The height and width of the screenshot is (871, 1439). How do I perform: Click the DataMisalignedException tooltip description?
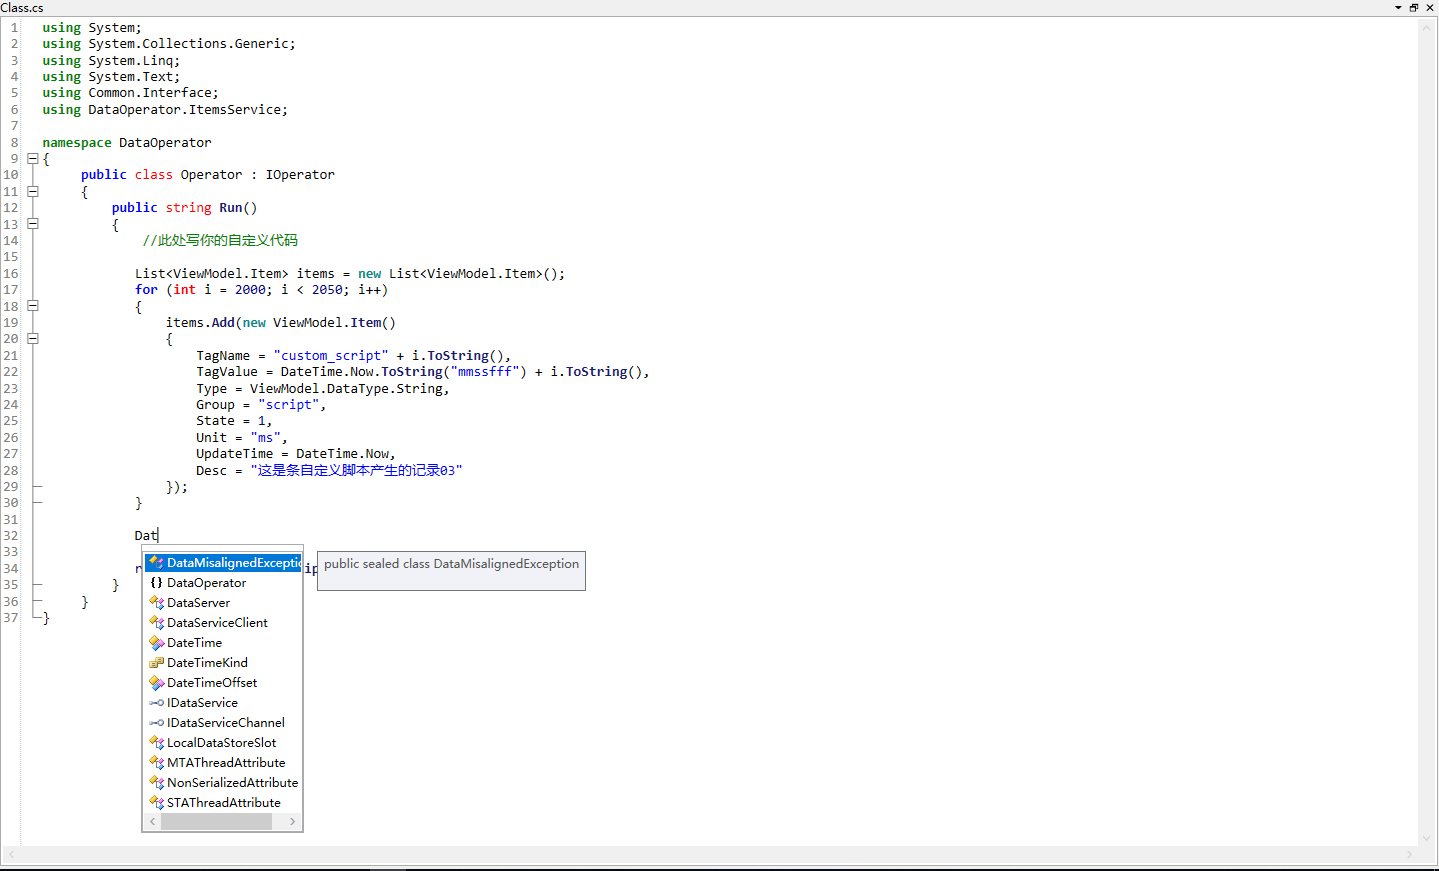pyautogui.click(x=451, y=564)
